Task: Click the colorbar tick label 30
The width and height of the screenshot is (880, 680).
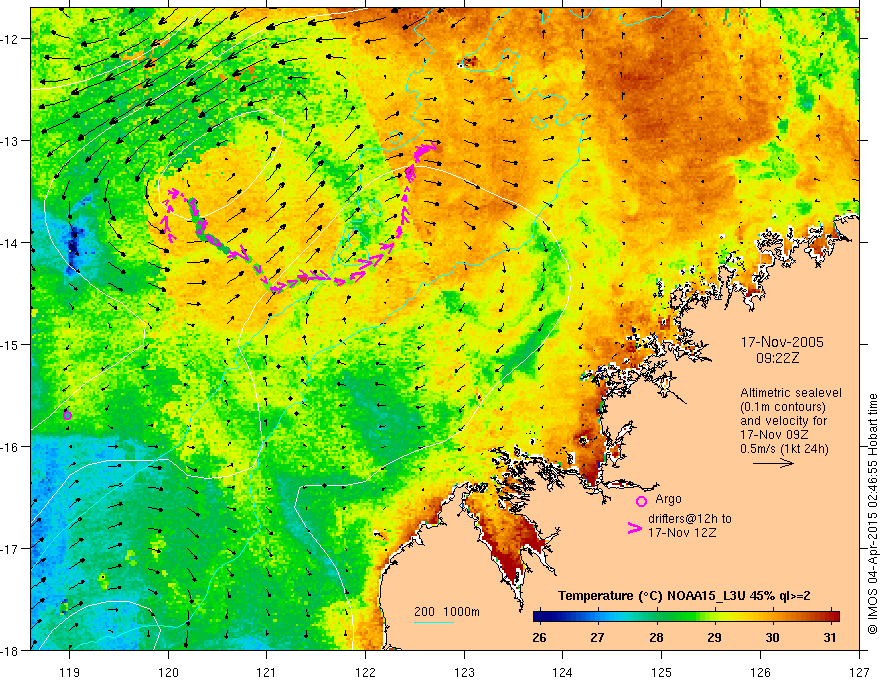Action: (x=772, y=638)
